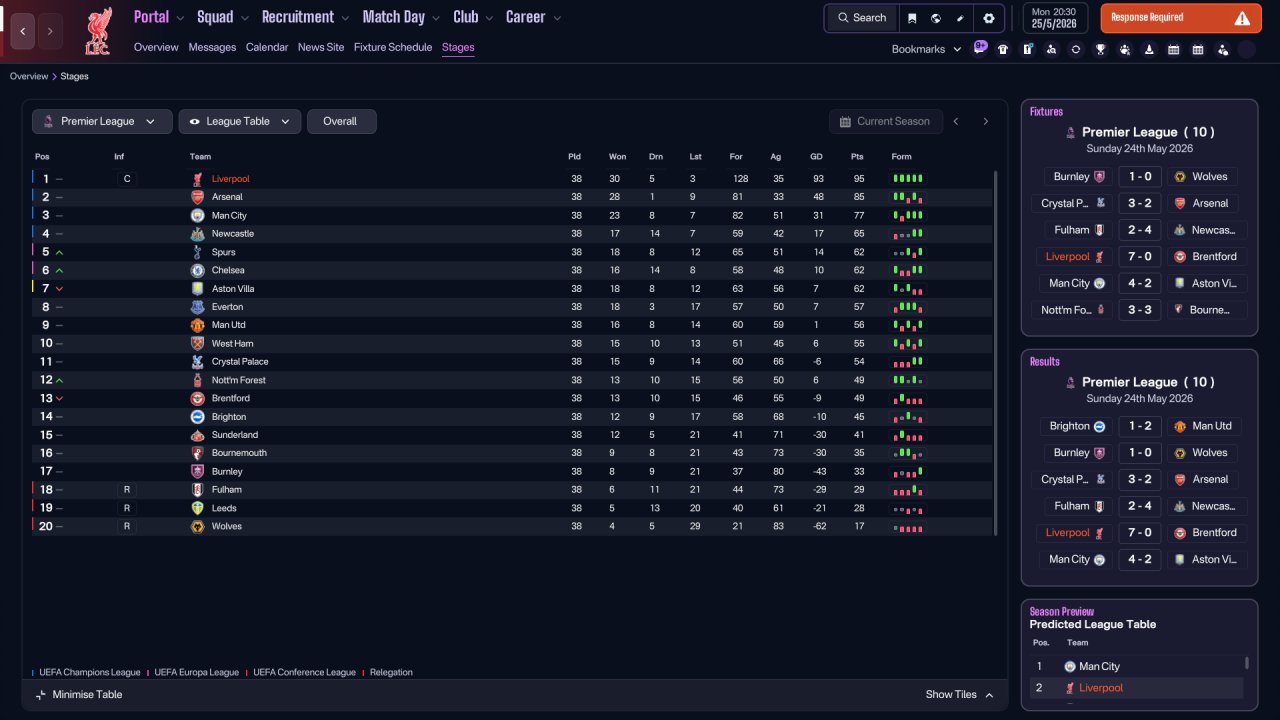Sort the table by the GD column header

pyautogui.click(x=816, y=156)
